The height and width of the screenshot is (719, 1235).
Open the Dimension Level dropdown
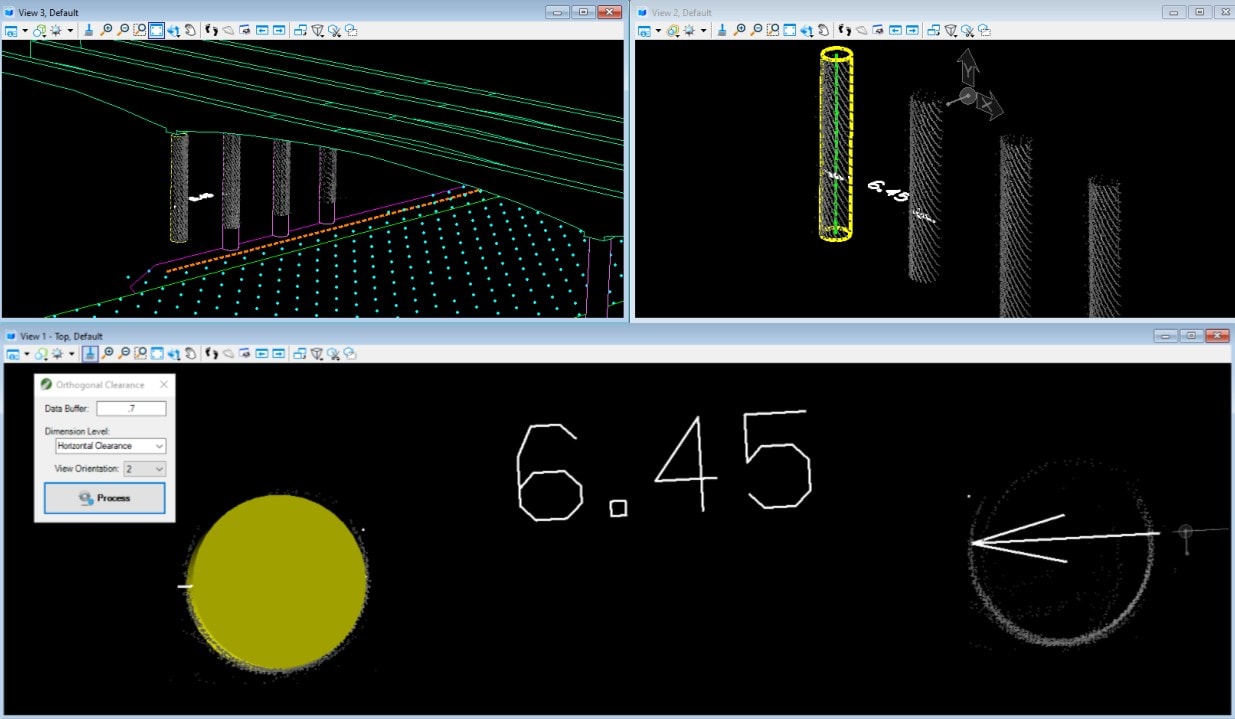(110, 445)
